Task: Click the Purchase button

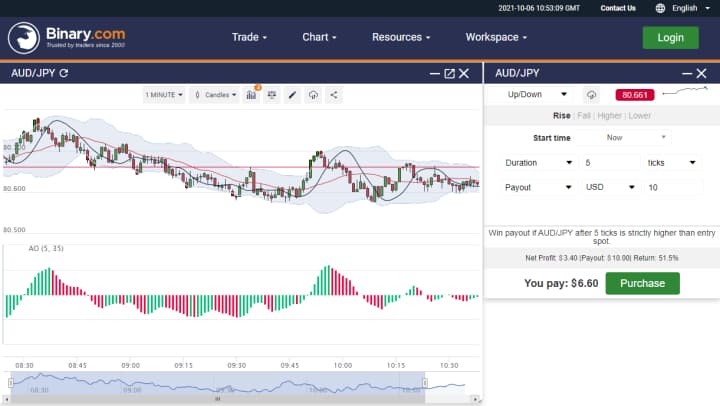Action: tap(642, 283)
